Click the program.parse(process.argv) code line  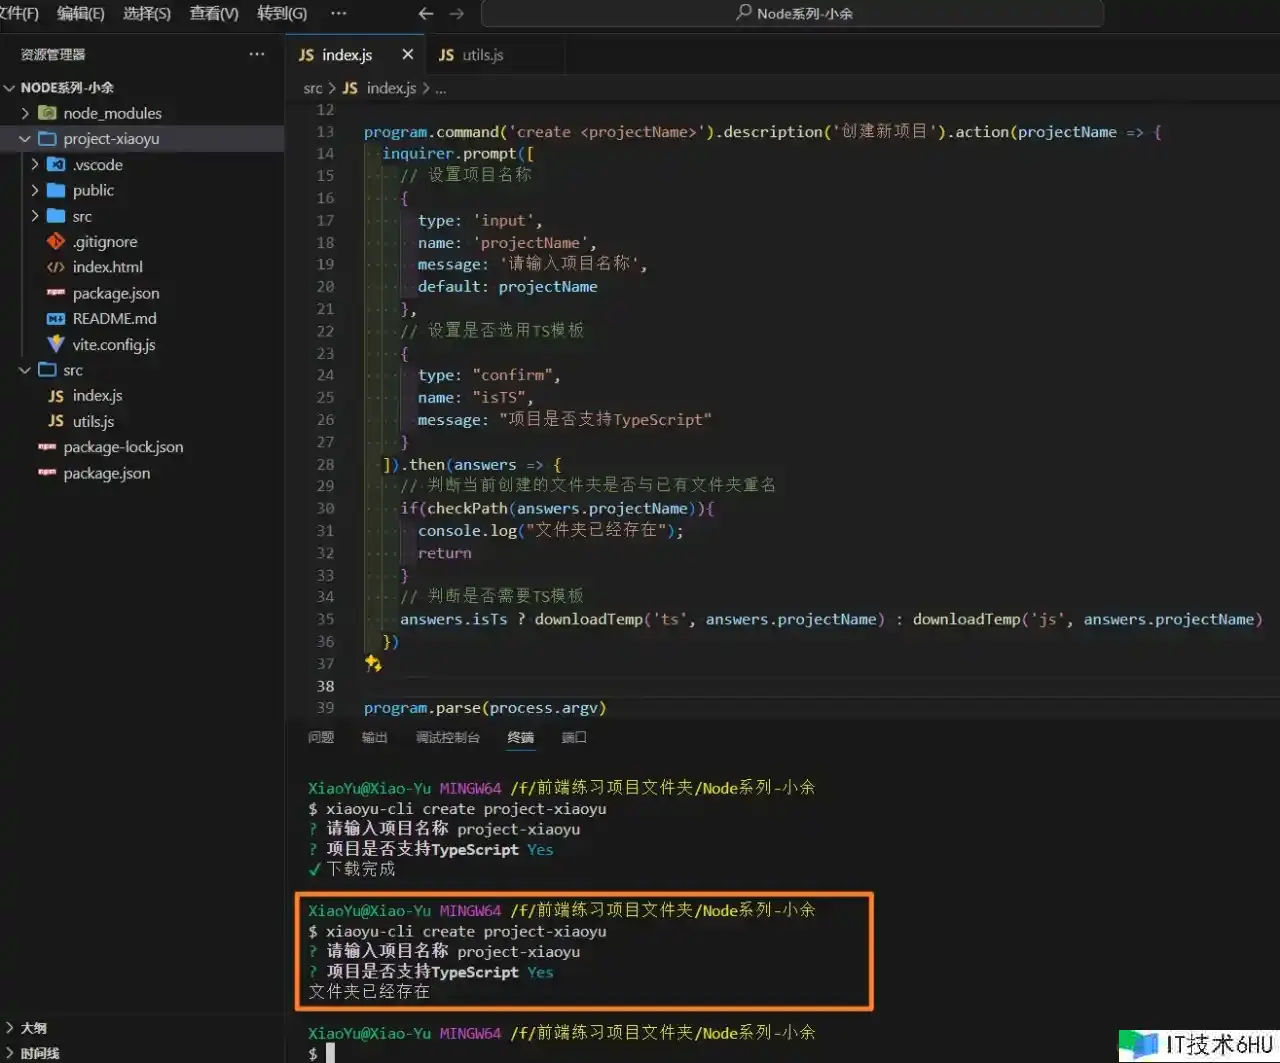[485, 708]
